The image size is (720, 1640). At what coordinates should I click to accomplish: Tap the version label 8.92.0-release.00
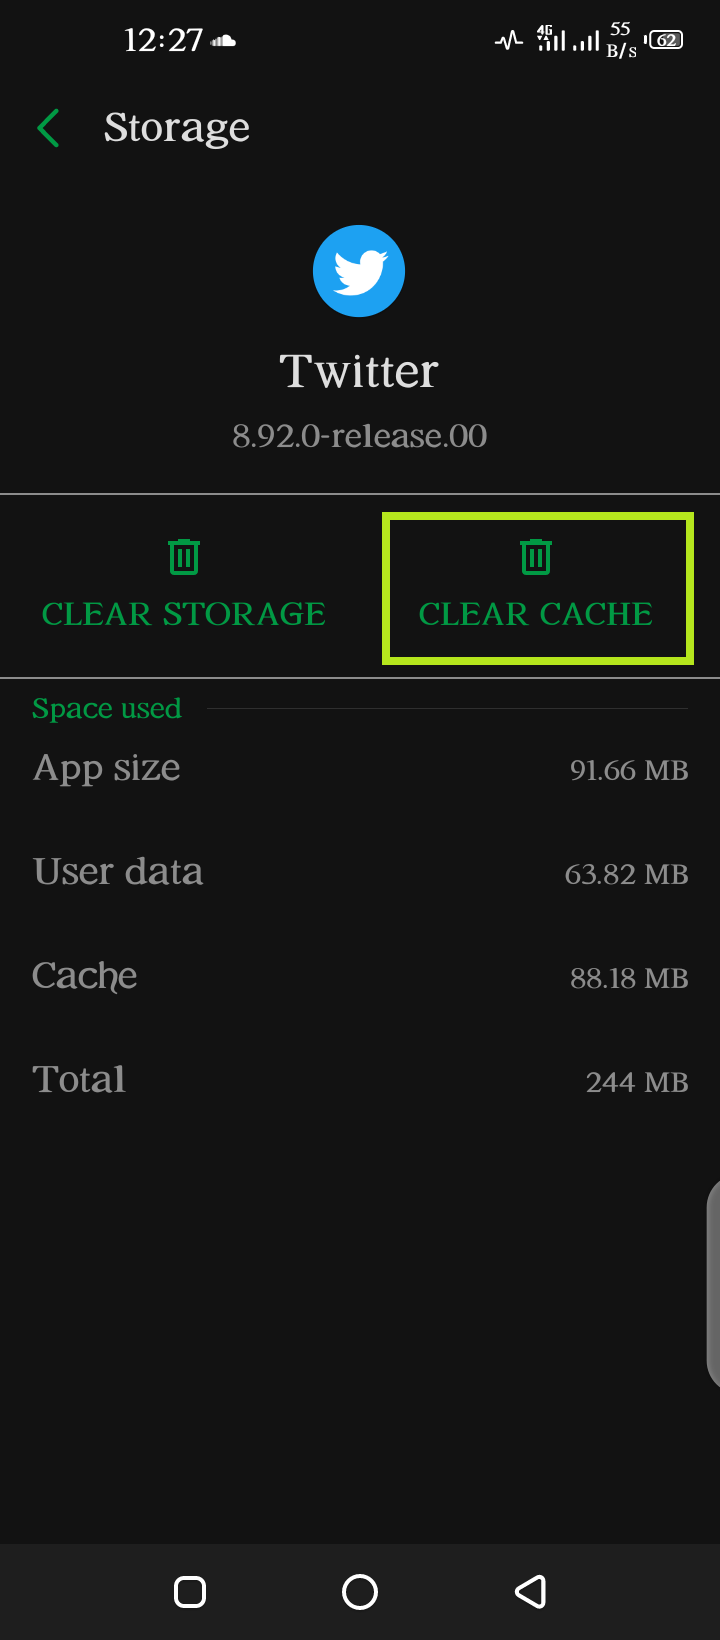pyautogui.click(x=360, y=436)
